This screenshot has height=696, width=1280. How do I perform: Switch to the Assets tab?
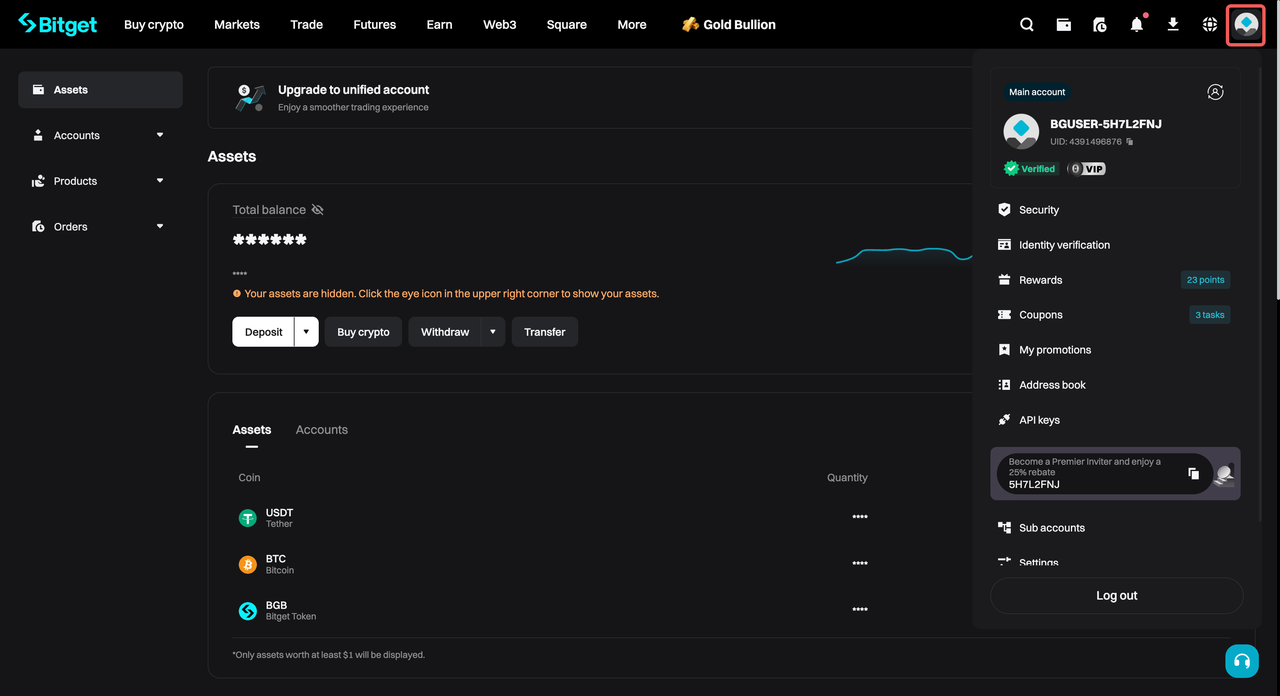(x=252, y=430)
